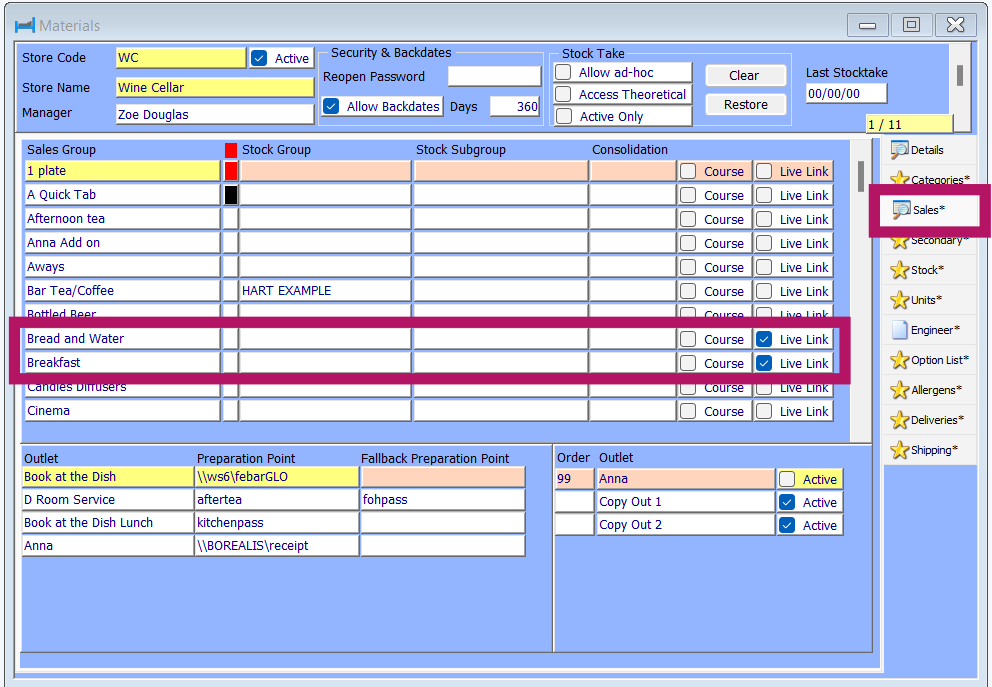This screenshot has height=687, width=992.
Task: Open the Option List tab label
Action: 939,360
